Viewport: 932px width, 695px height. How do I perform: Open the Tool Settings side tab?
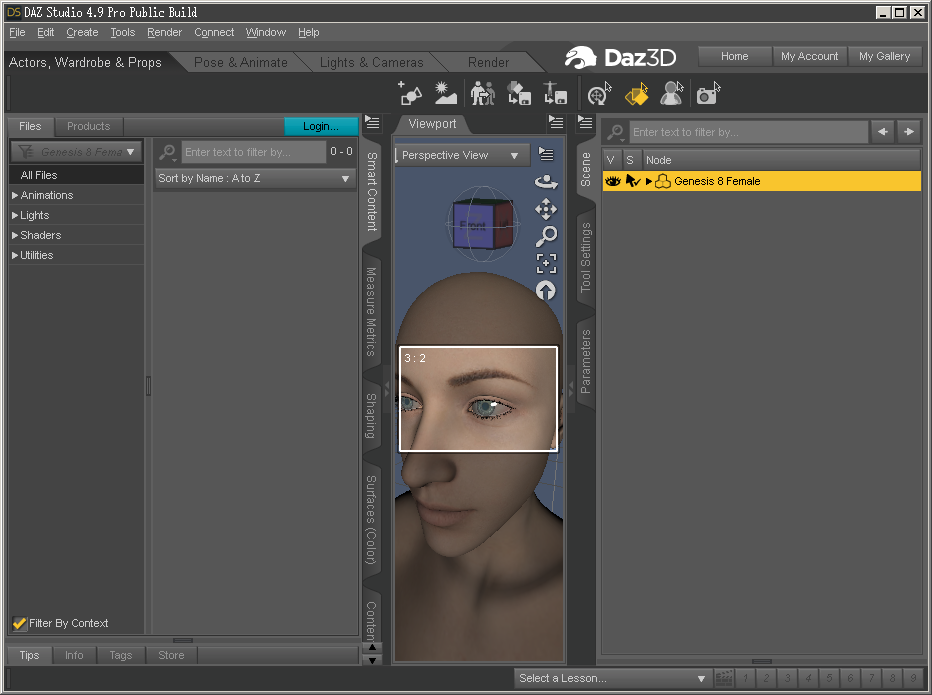(x=585, y=257)
